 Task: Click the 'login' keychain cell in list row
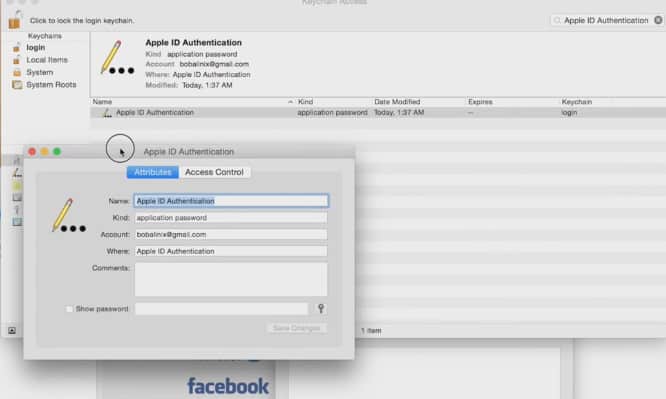coord(569,113)
